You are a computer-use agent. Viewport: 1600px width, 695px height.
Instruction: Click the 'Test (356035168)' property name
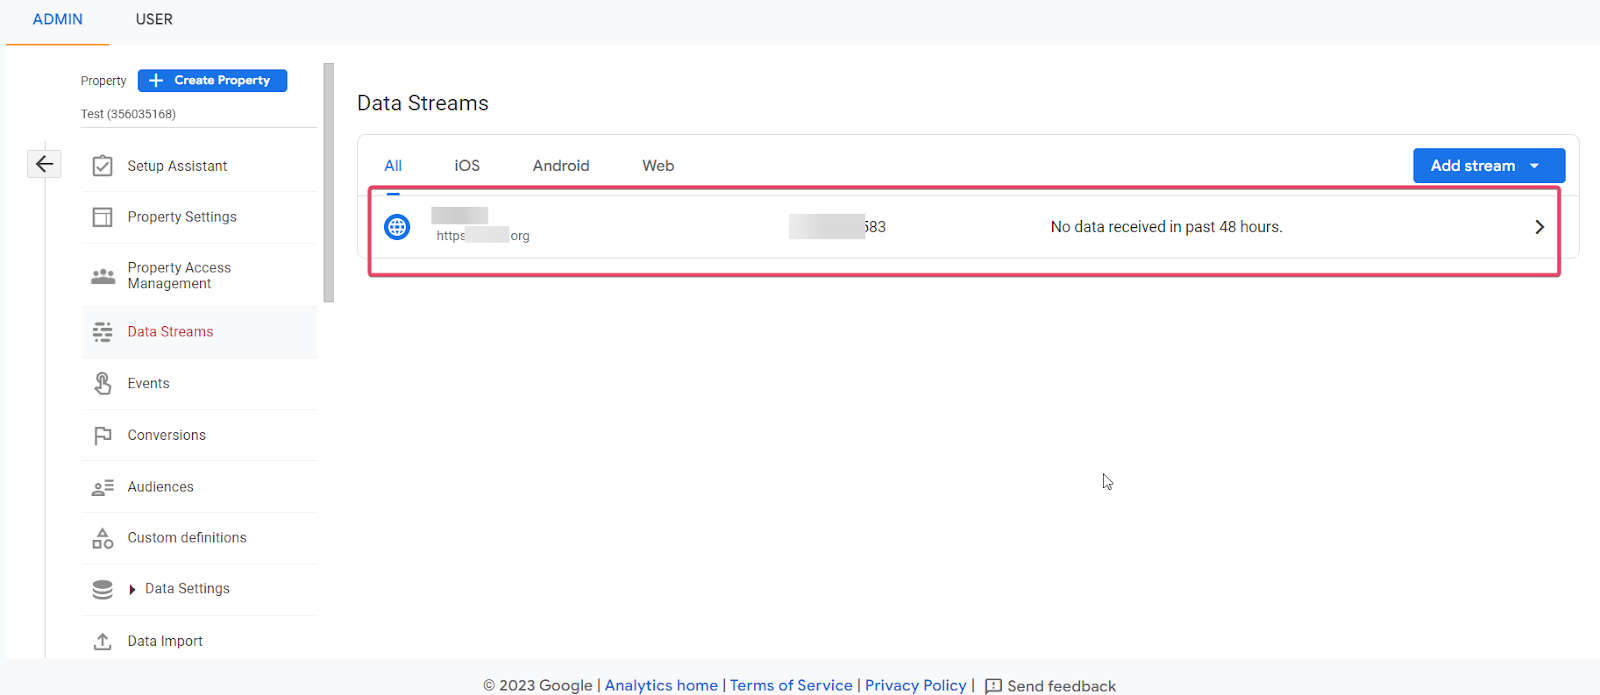click(128, 114)
